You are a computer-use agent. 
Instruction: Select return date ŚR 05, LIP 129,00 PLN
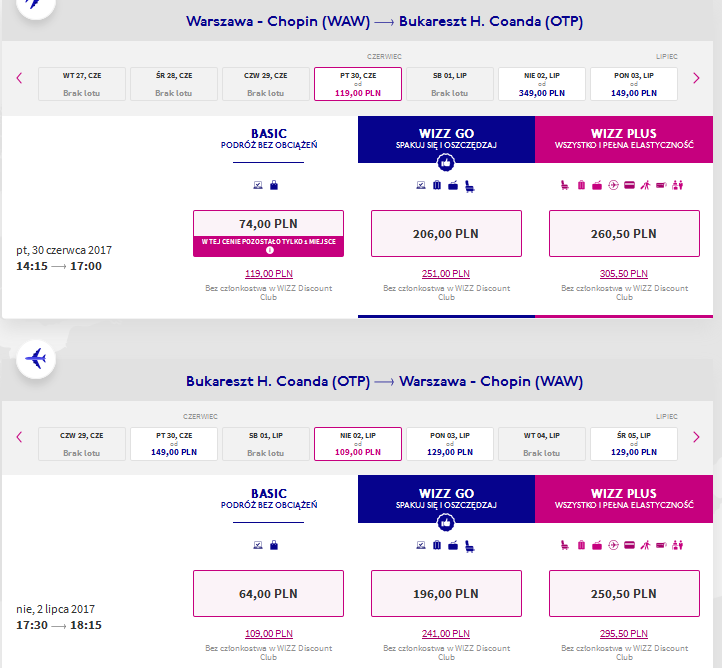634,444
